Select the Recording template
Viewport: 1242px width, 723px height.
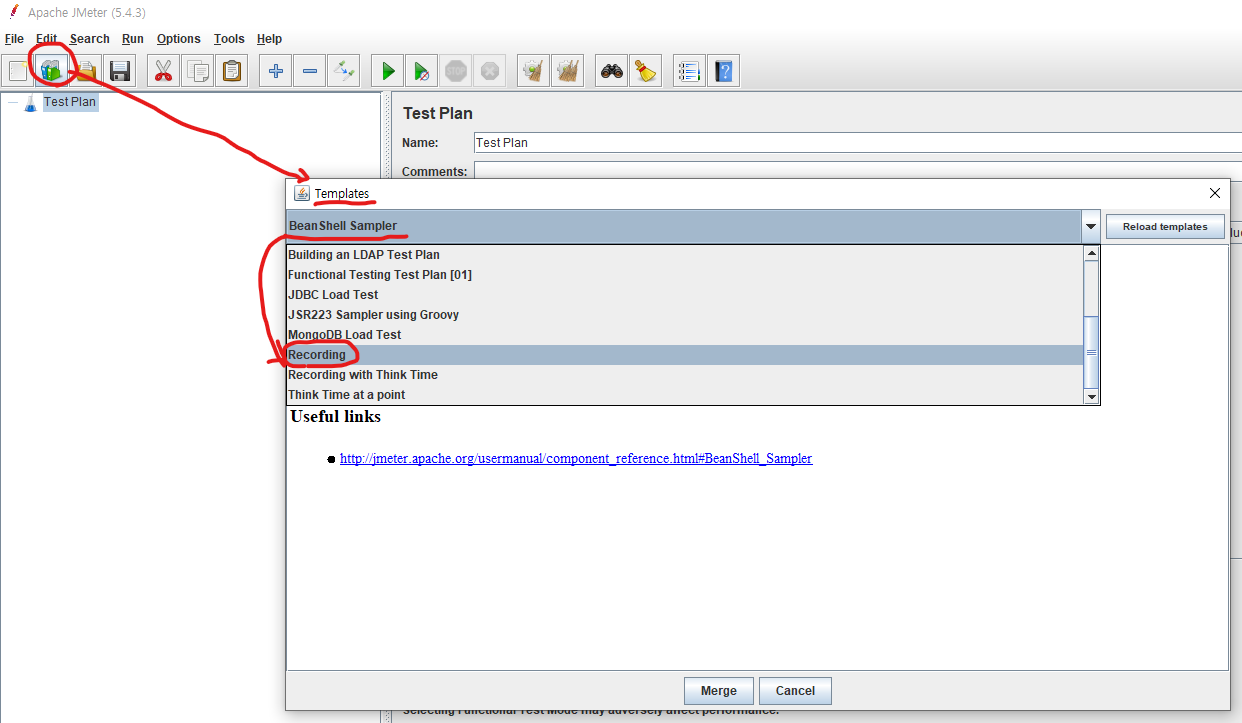pyautogui.click(x=685, y=355)
